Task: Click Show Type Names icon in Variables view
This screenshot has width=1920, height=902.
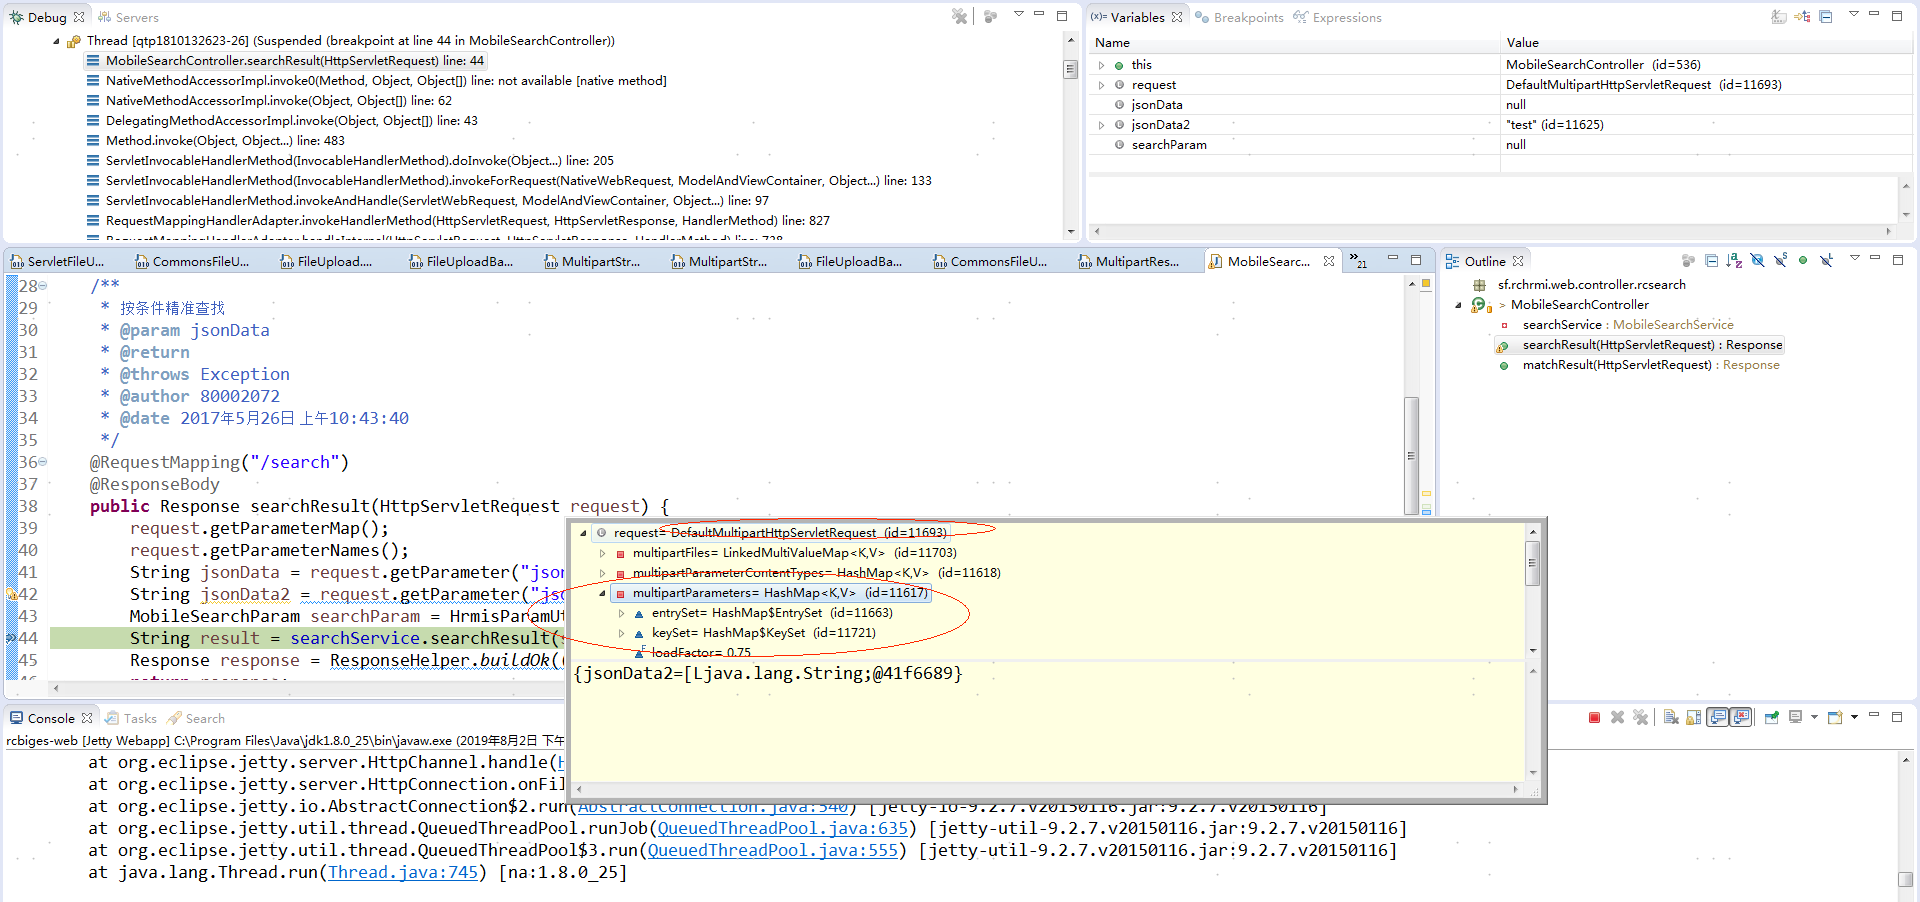Action: pyautogui.click(x=1779, y=17)
